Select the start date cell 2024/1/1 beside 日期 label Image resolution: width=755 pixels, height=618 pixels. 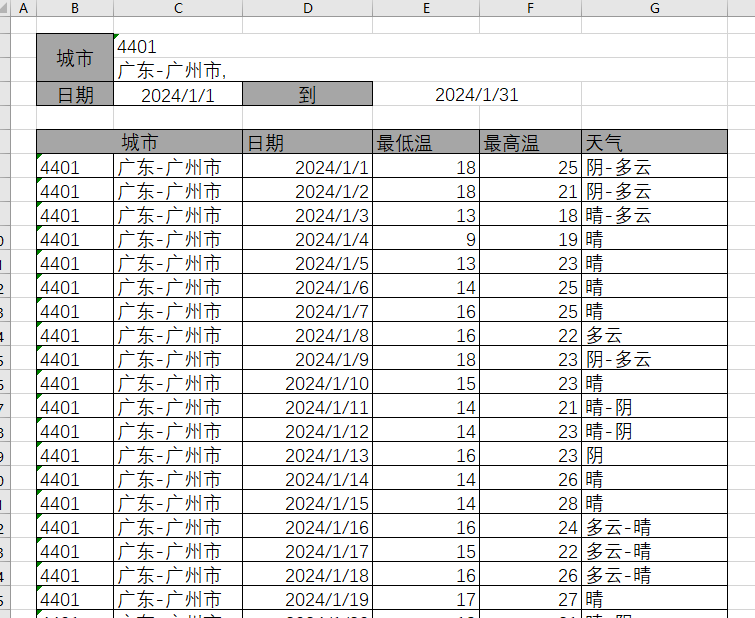178,95
